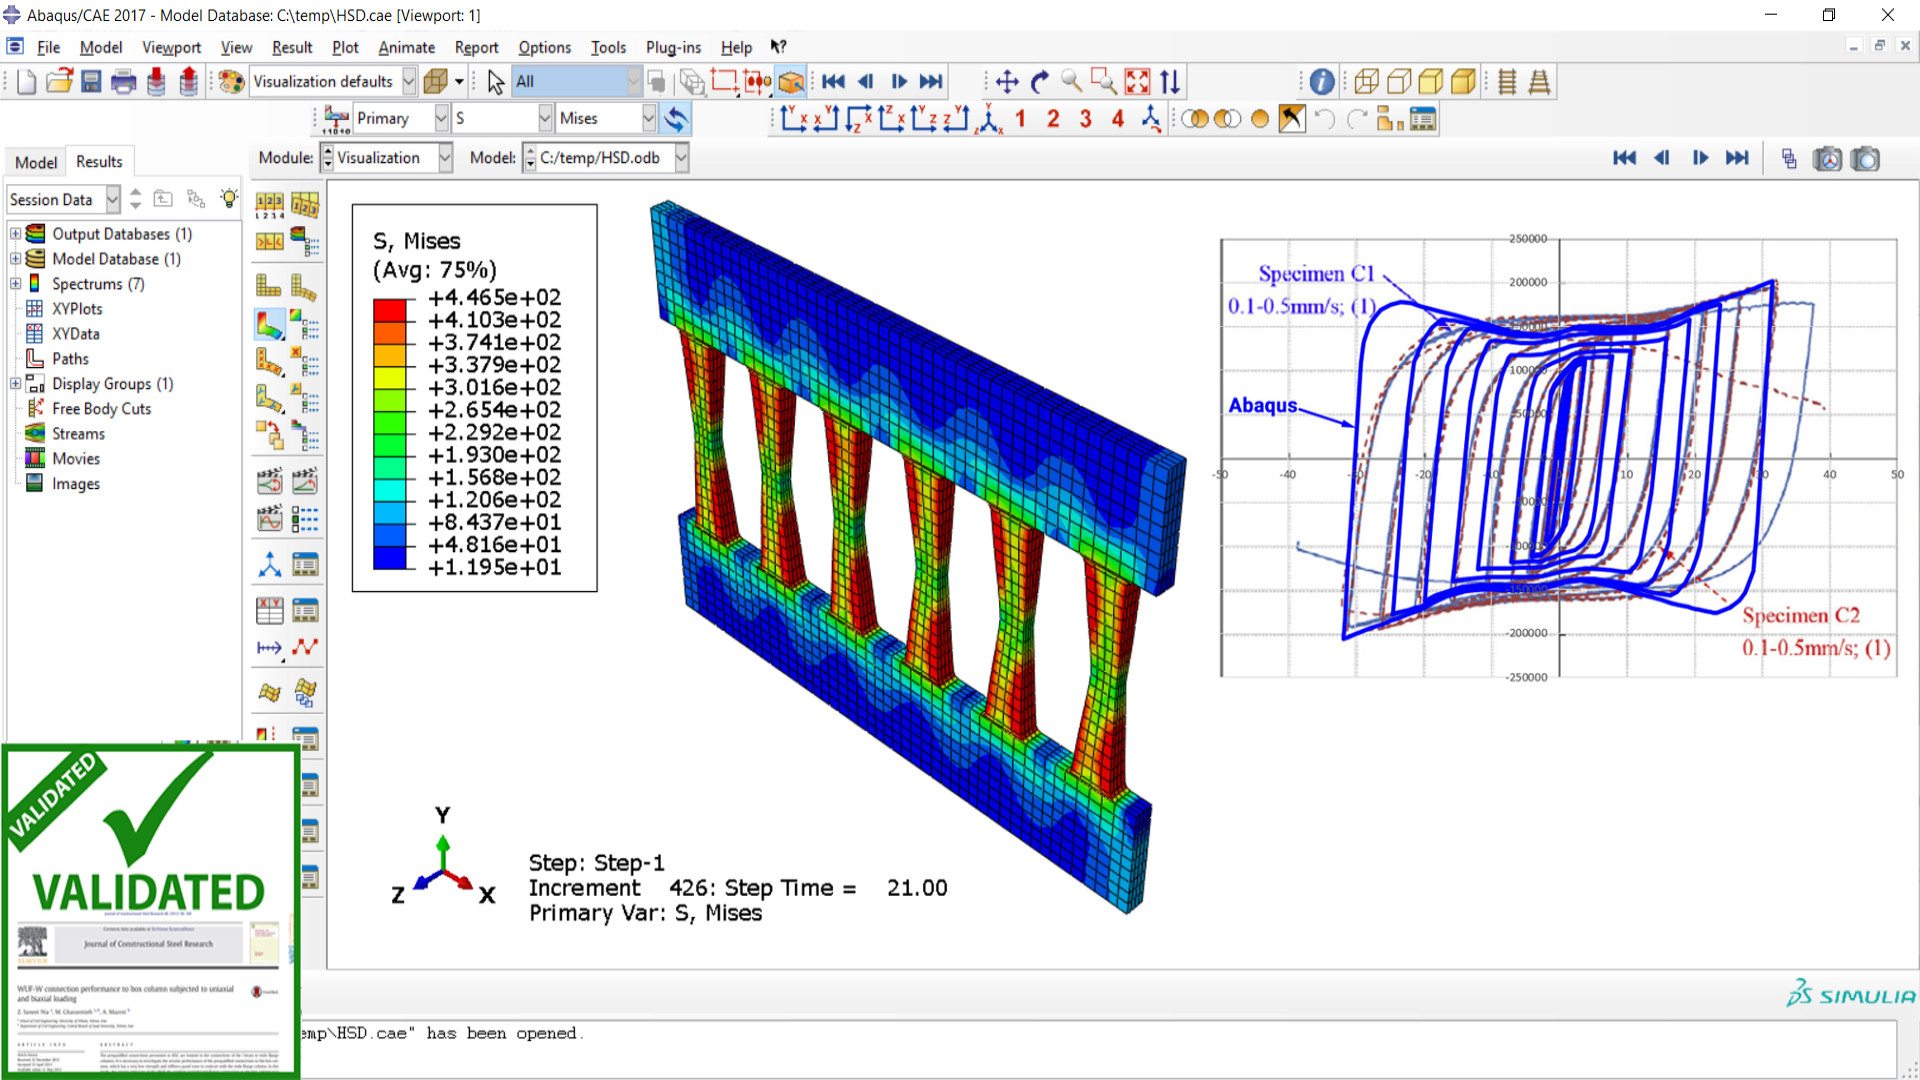
Task: Toggle the selection arrow tool
Action: click(496, 82)
